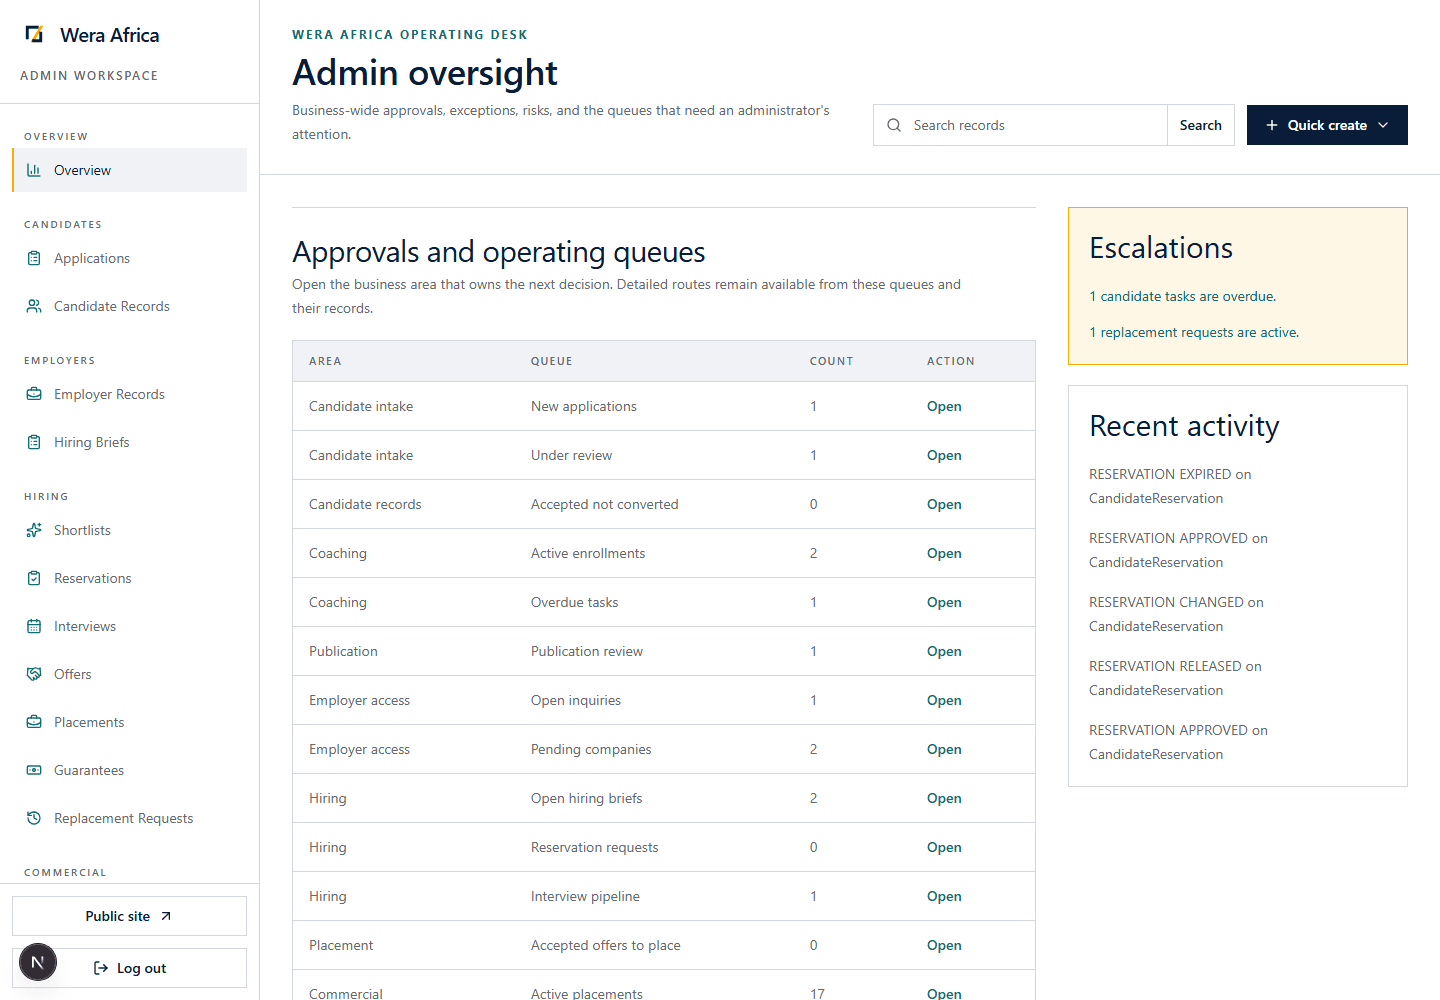Click the Offers handshake icon
Viewport: 1440px width, 1000px height.
[x=34, y=674]
